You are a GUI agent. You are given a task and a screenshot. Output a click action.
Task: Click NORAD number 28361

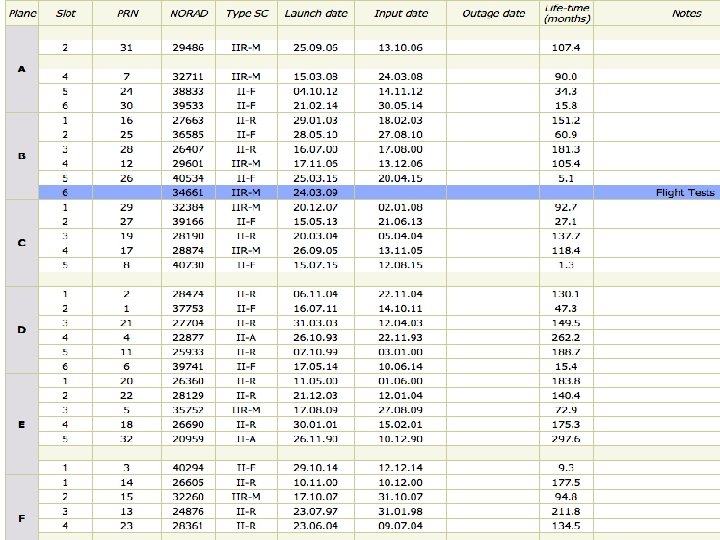point(188,525)
